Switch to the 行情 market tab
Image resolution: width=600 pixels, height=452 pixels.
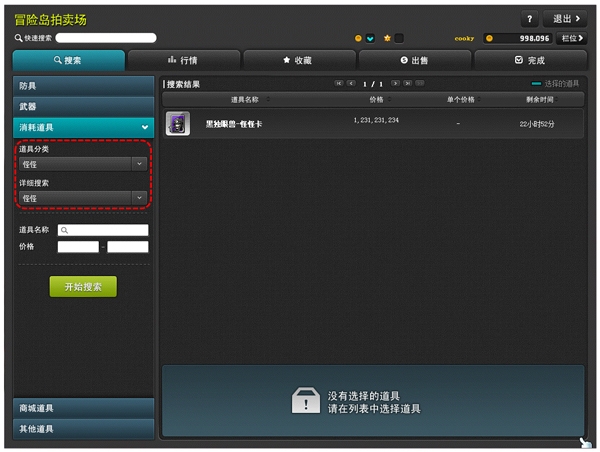click(183, 60)
